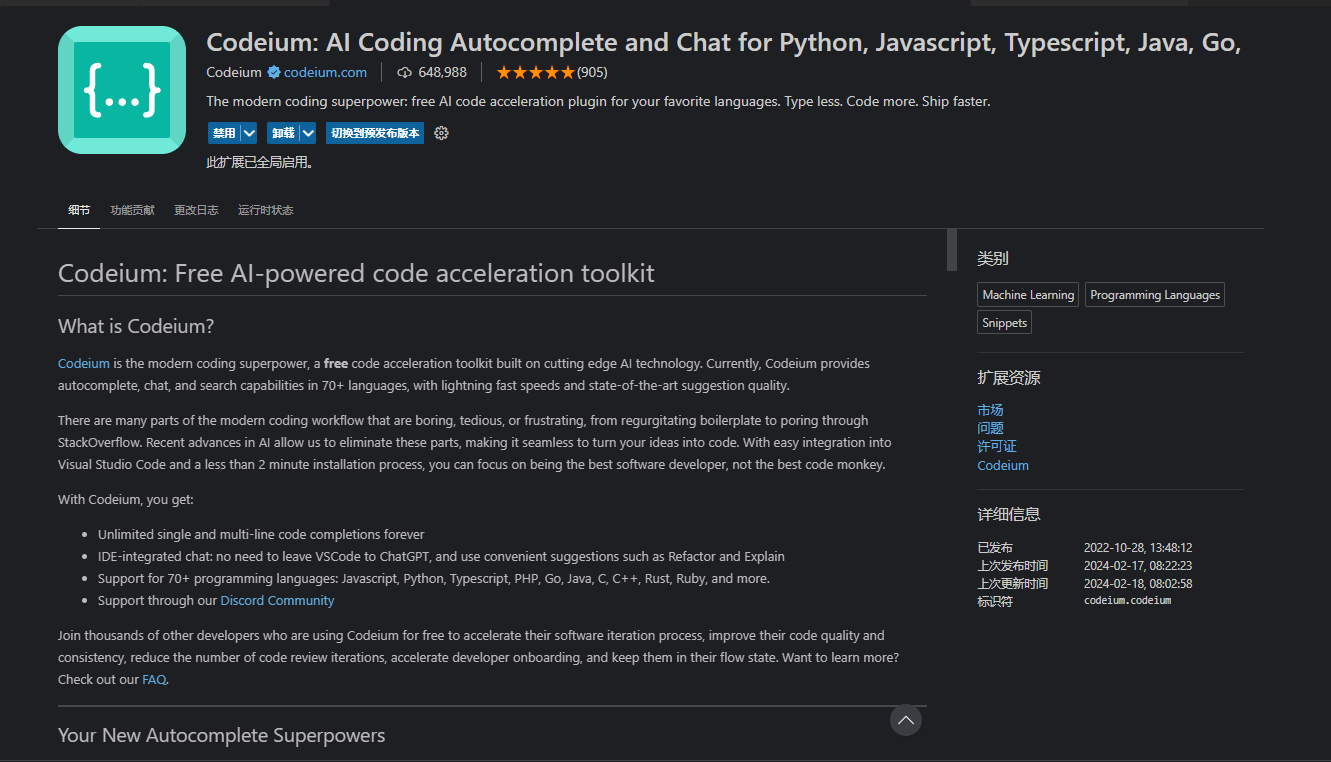
Task: Open the codeium.com publisher link
Action: point(325,72)
